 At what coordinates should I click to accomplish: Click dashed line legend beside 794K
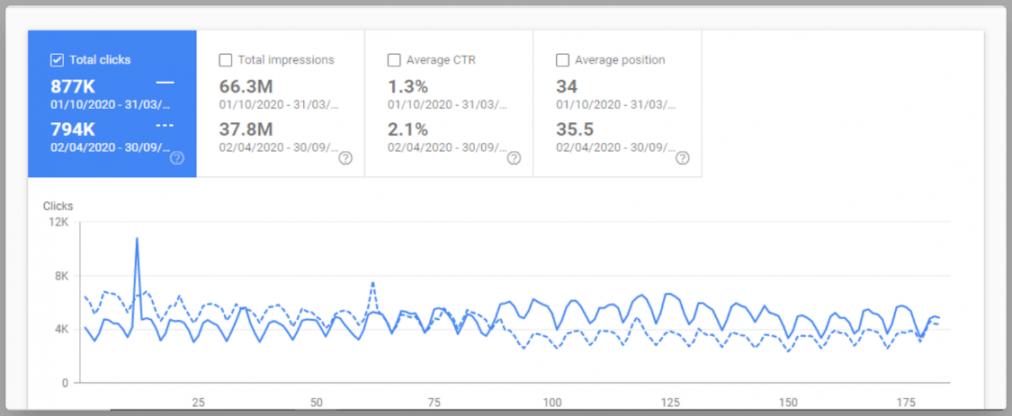pos(165,126)
